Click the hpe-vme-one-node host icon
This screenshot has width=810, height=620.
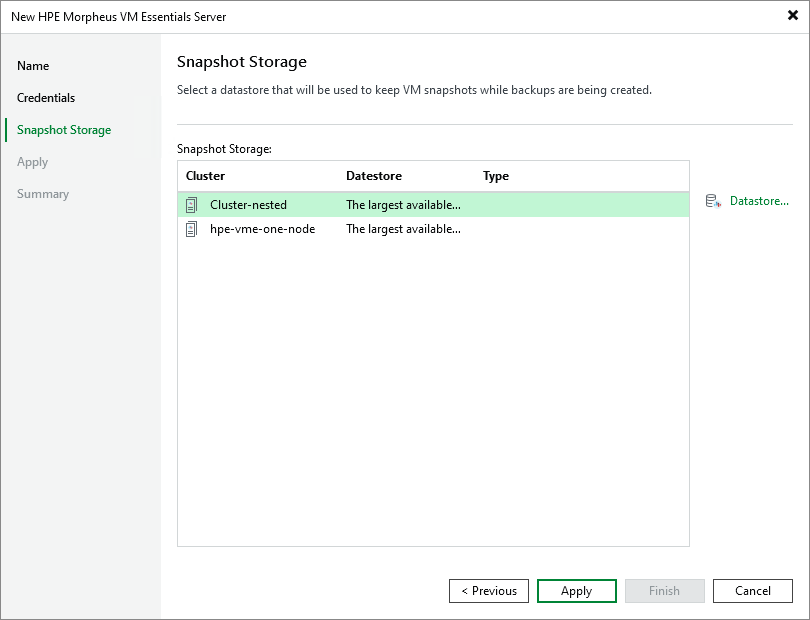point(192,229)
